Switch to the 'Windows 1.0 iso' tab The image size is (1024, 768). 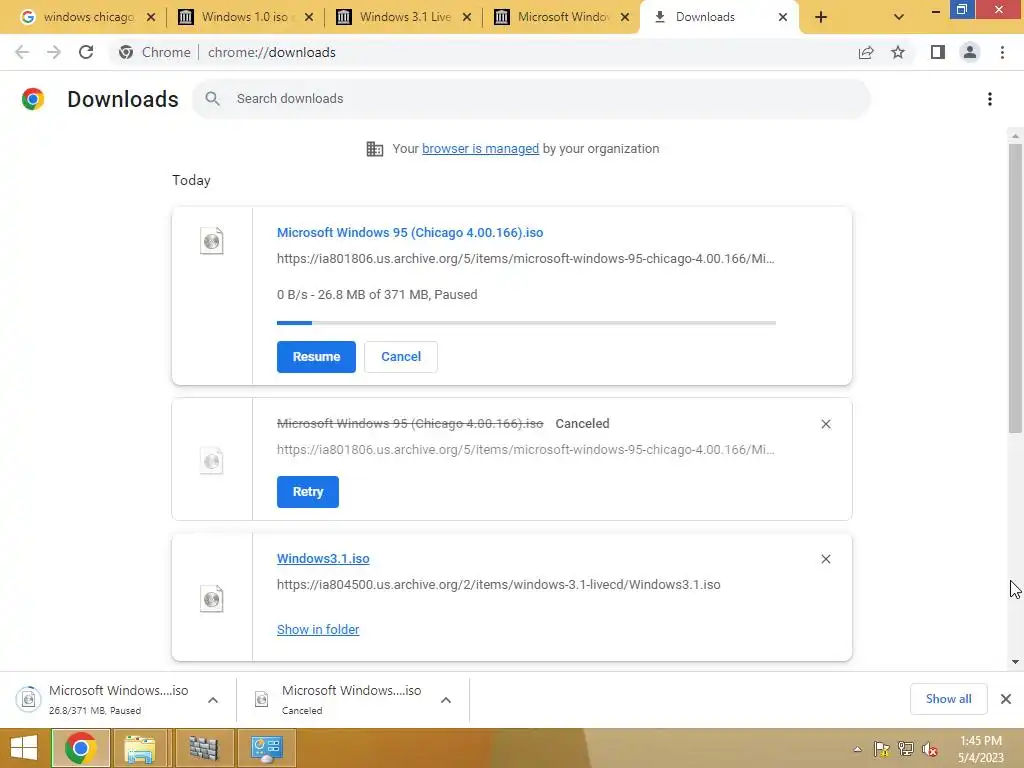point(244,17)
